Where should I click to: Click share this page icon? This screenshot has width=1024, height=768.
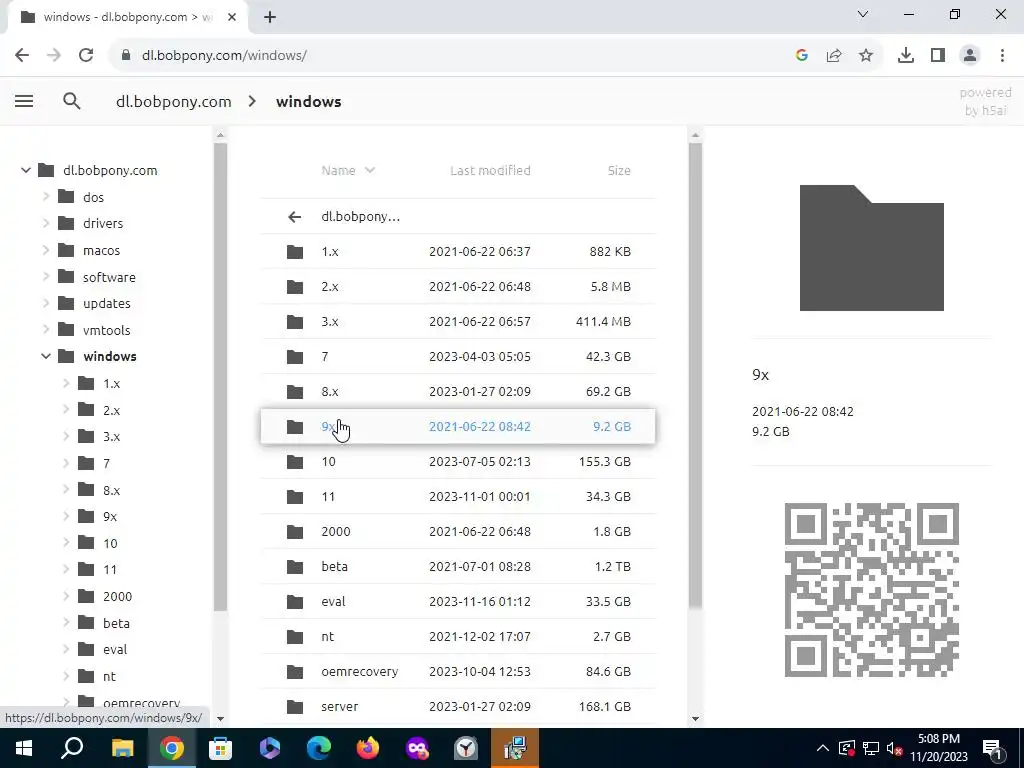(x=834, y=56)
